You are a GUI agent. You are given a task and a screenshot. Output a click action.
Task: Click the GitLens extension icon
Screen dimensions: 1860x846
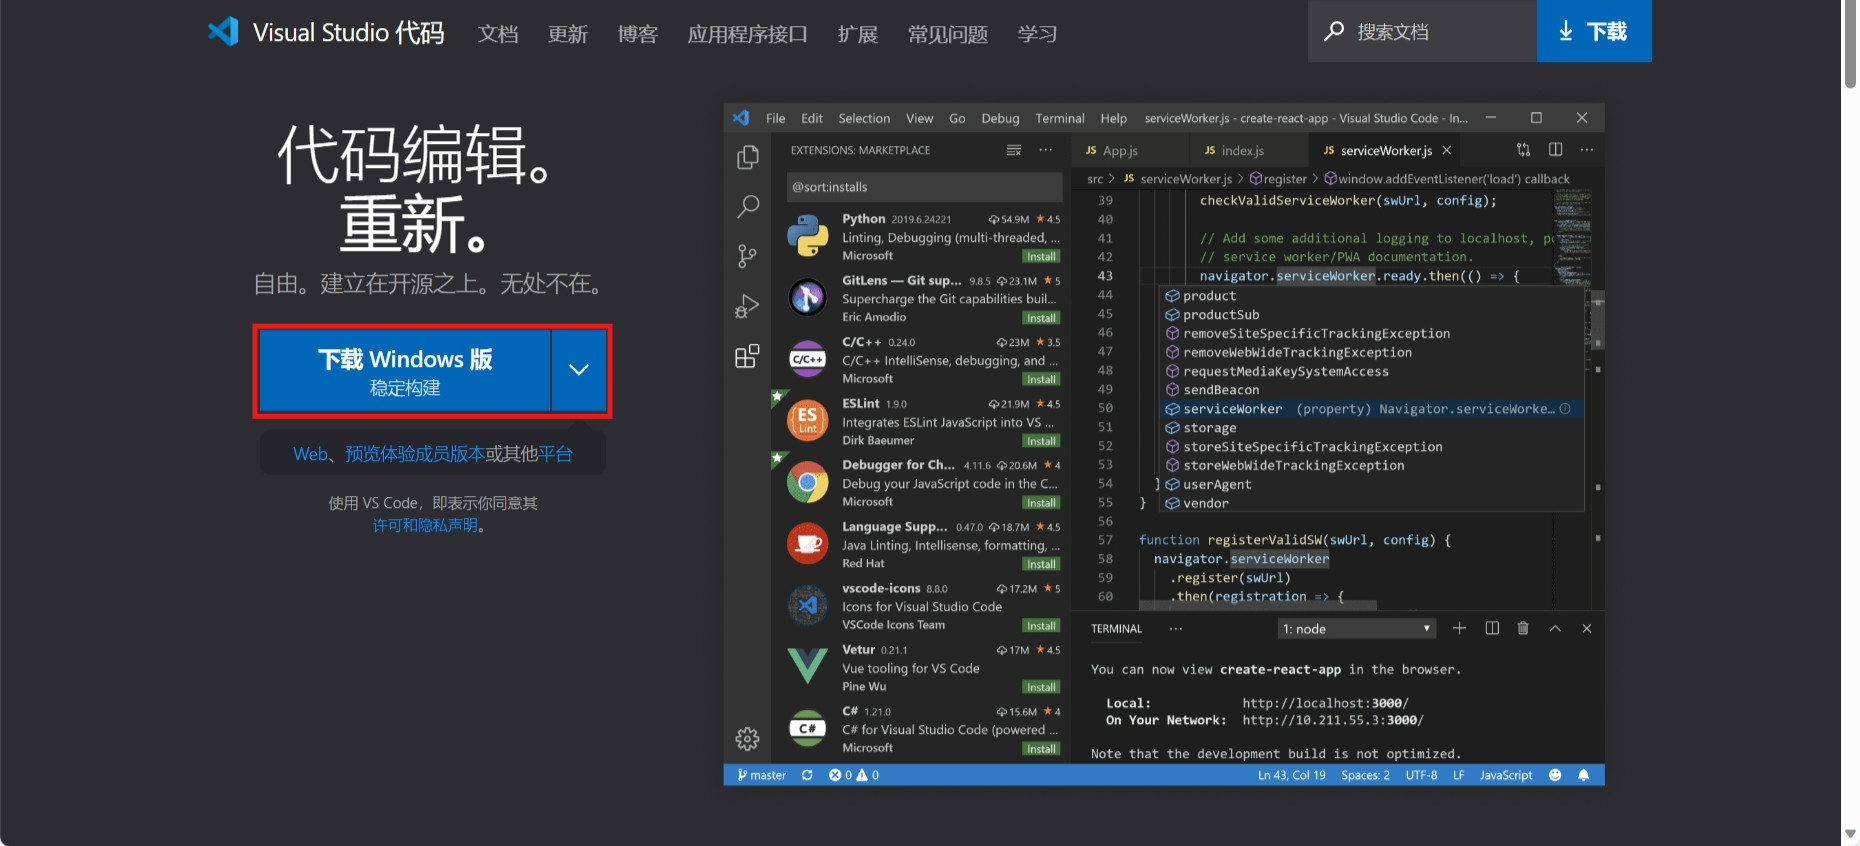[x=808, y=297]
